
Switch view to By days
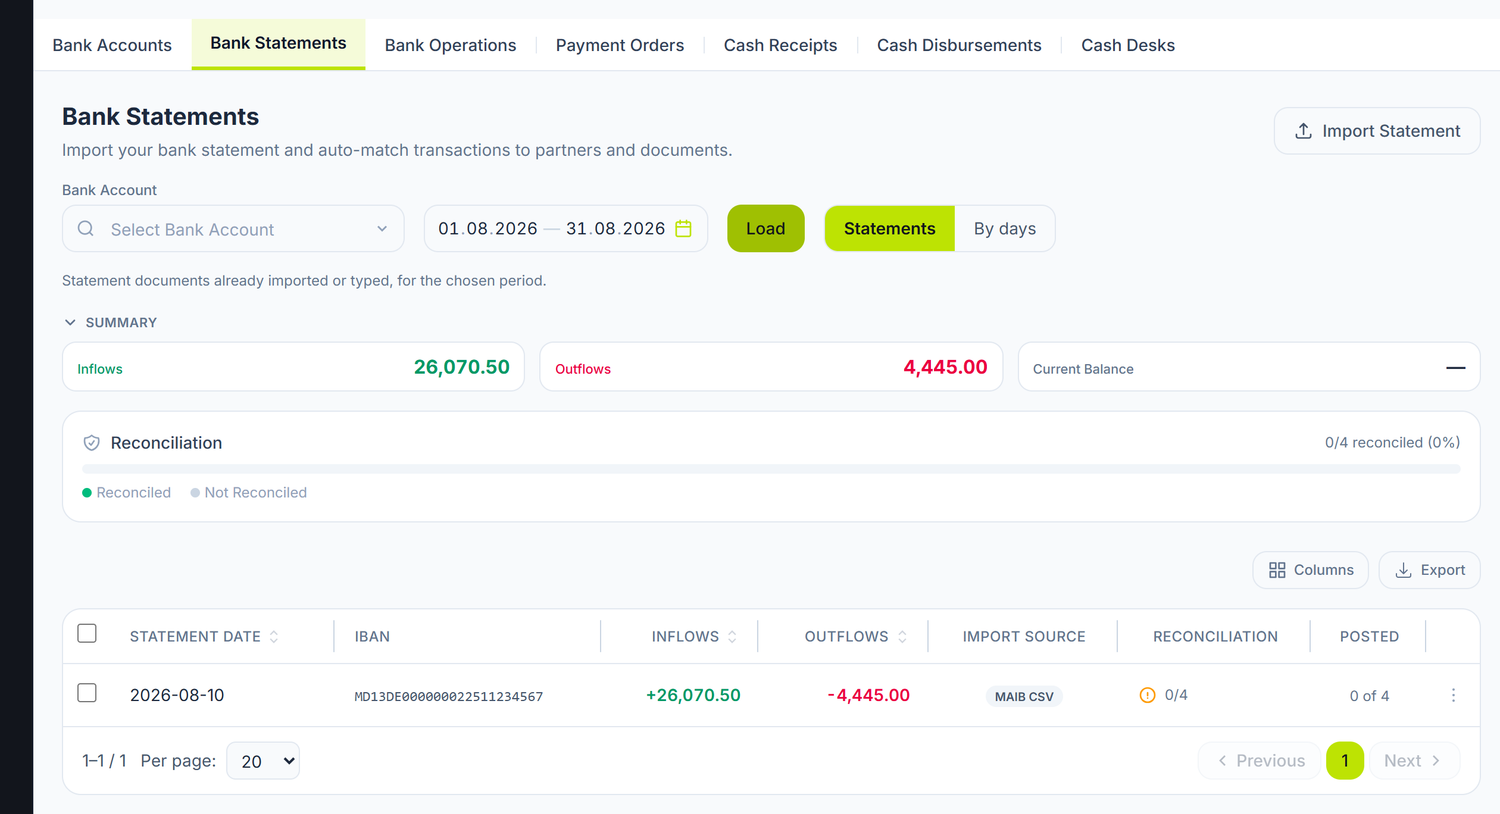pyautogui.click(x=1005, y=229)
